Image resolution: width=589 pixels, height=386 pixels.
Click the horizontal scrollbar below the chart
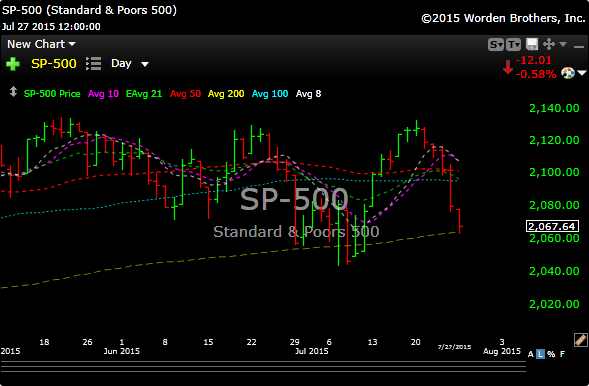pyautogui.click(x=263, y=366)
